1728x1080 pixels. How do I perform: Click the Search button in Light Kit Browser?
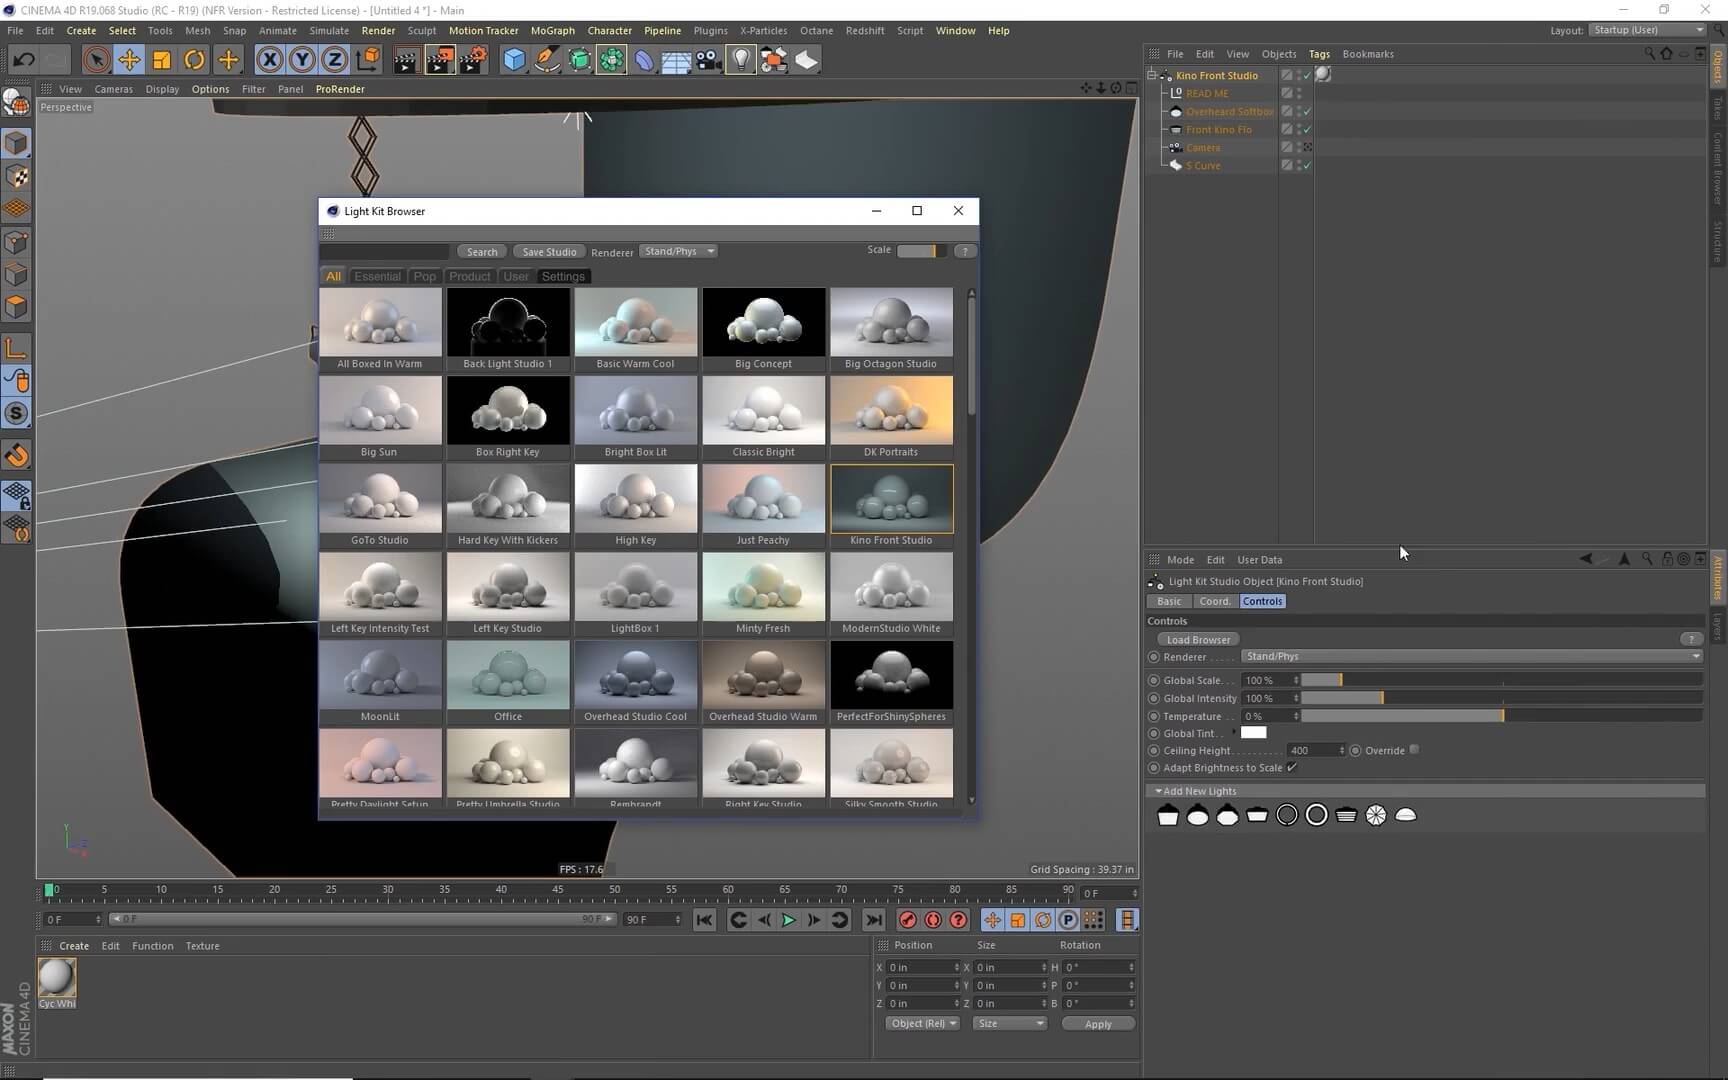[x=482, y=252]
